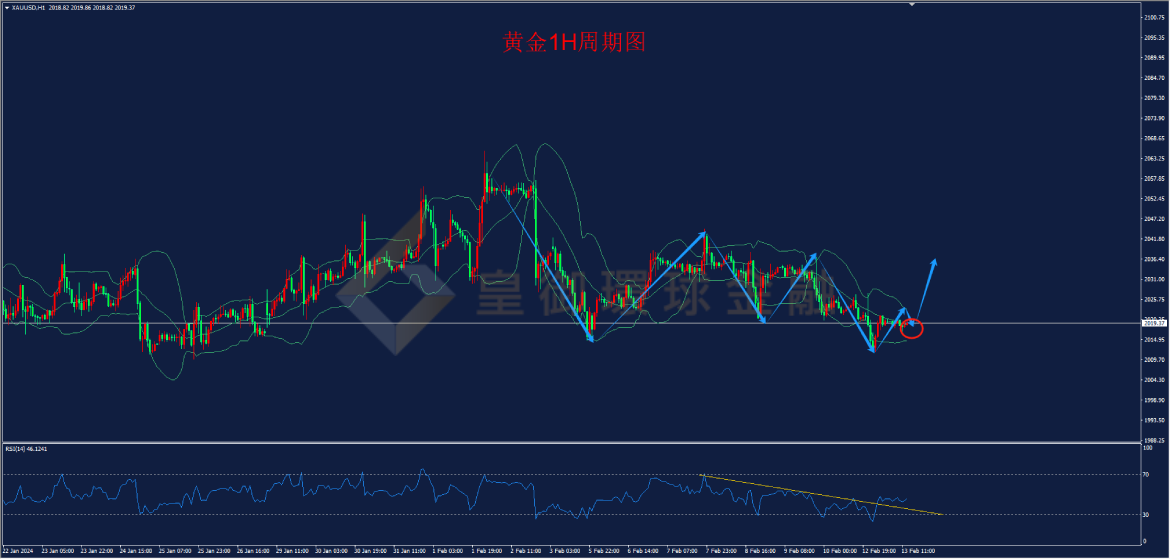Click the 2019.37 current price tag
Image resolution: width=1170 pixels, height=559 pixels.
pyautogui.click(x=1154, y=323)
